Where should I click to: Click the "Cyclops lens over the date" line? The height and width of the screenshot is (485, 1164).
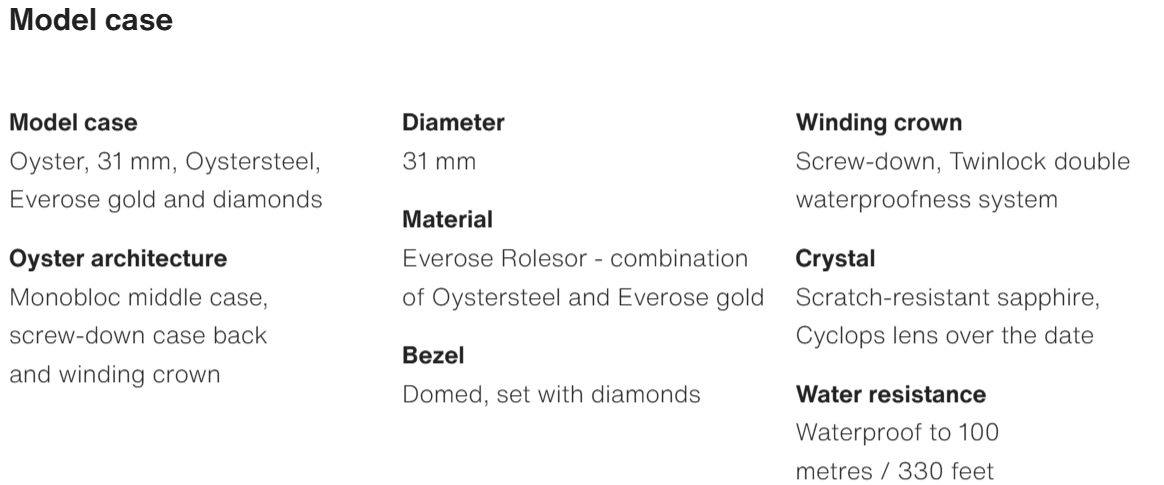(944, 335)
